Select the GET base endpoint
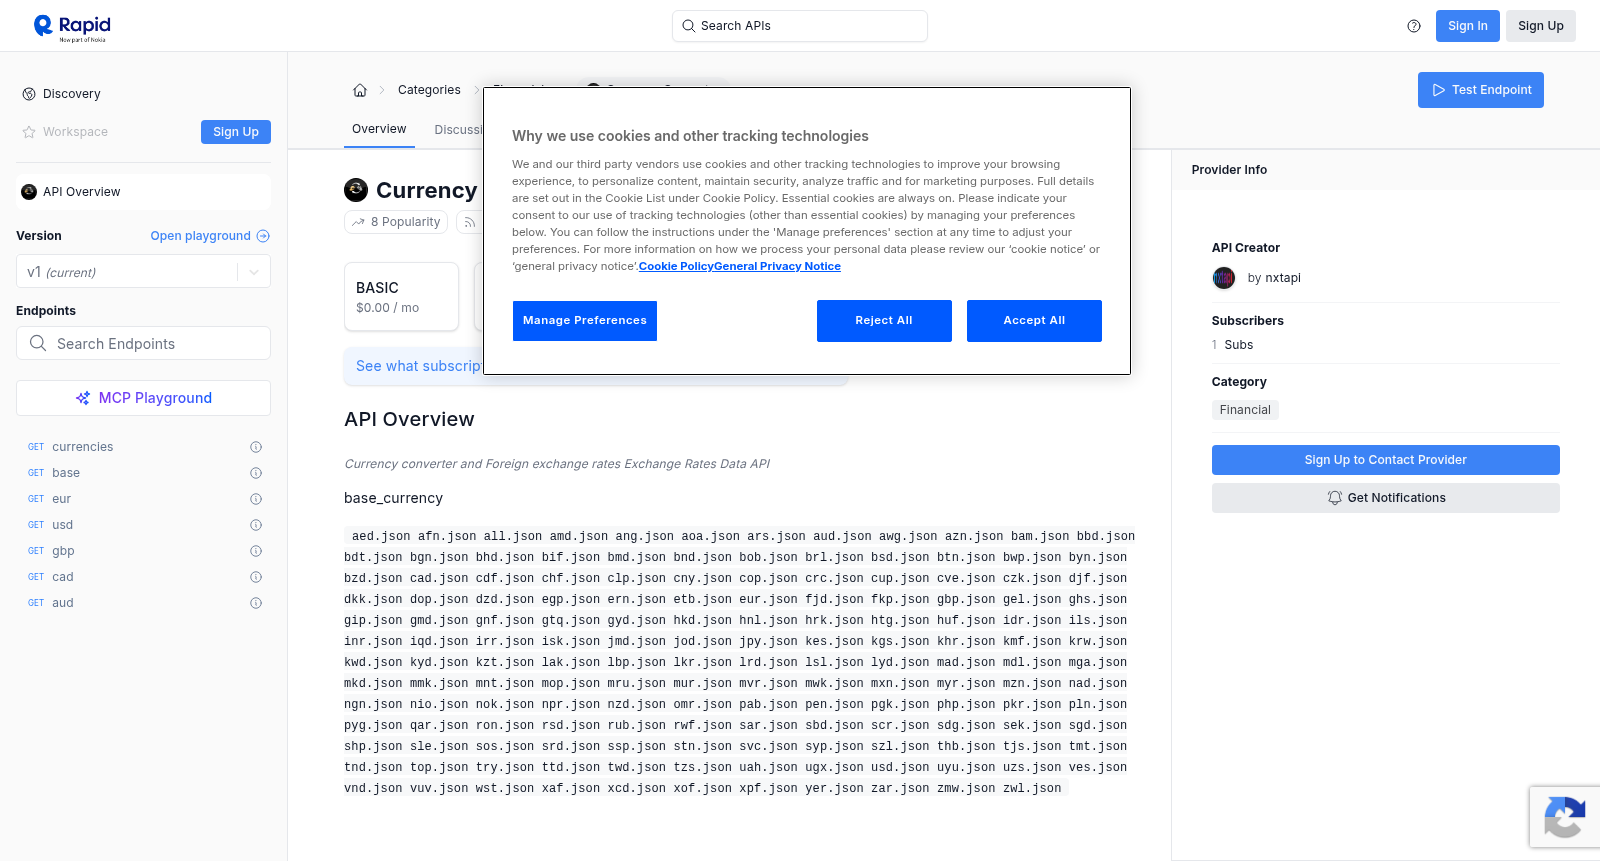1600x861 pixels. 66,473
